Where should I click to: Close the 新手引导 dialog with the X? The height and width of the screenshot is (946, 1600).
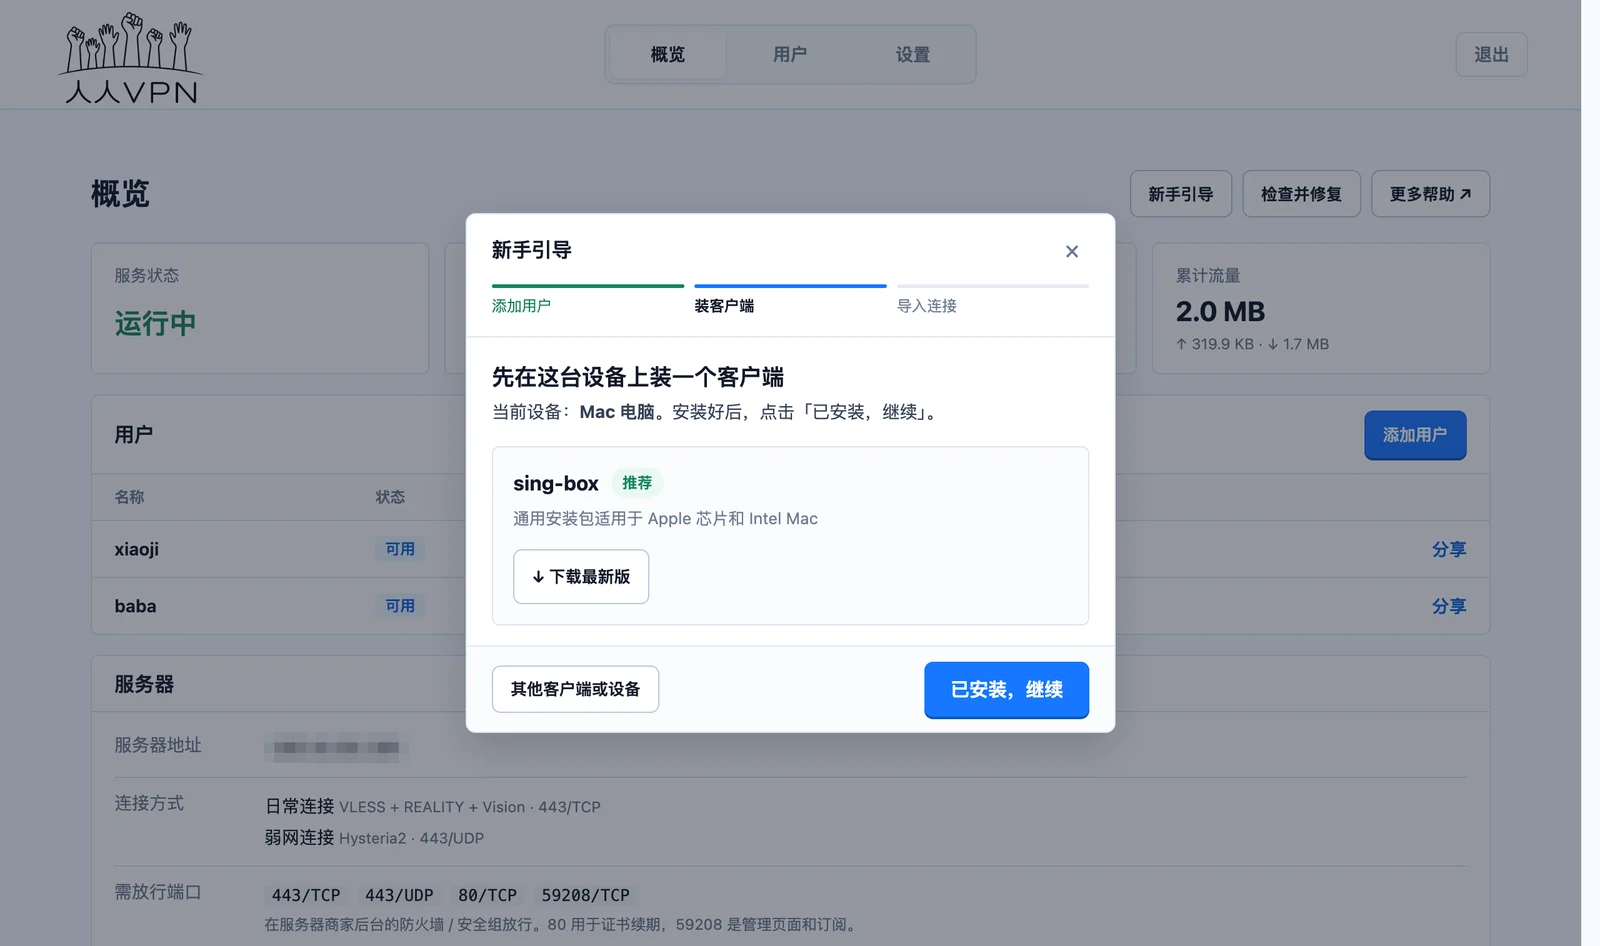[x=1071, y=251]
